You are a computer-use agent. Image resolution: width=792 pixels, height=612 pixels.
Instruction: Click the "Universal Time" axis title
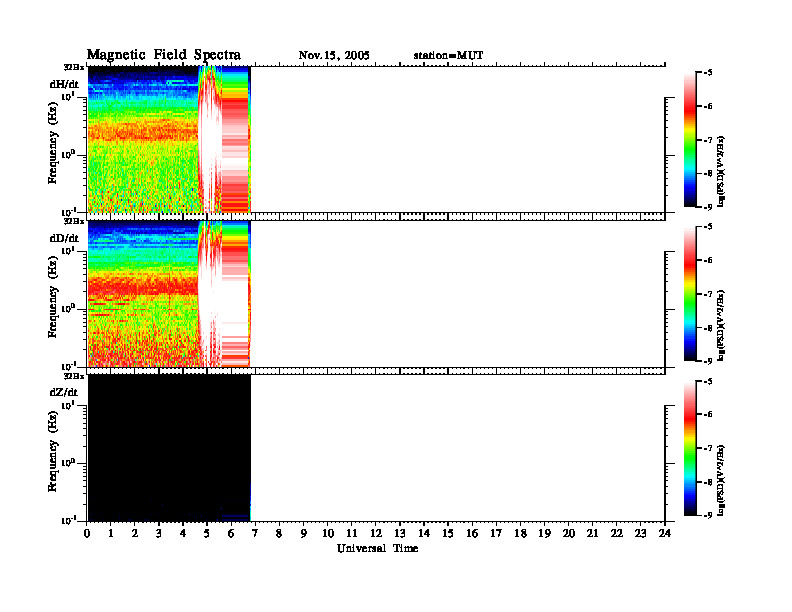pos(378,548)
